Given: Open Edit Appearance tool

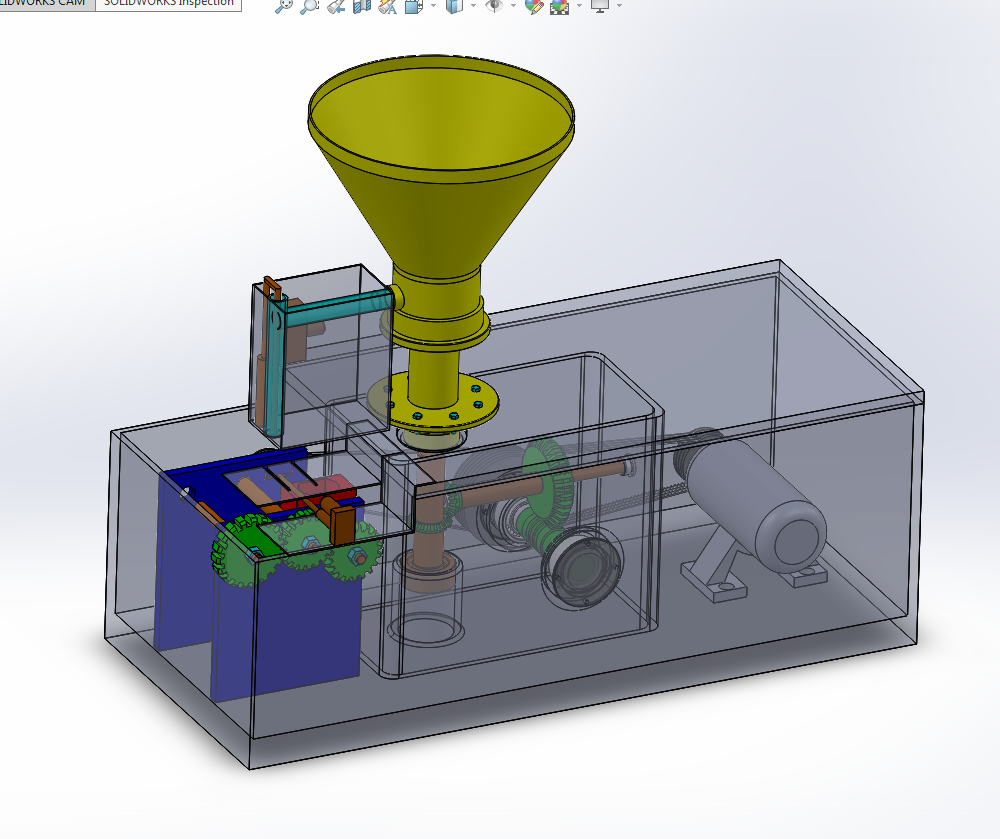Looking at the screenshot, I should (534, 6).
